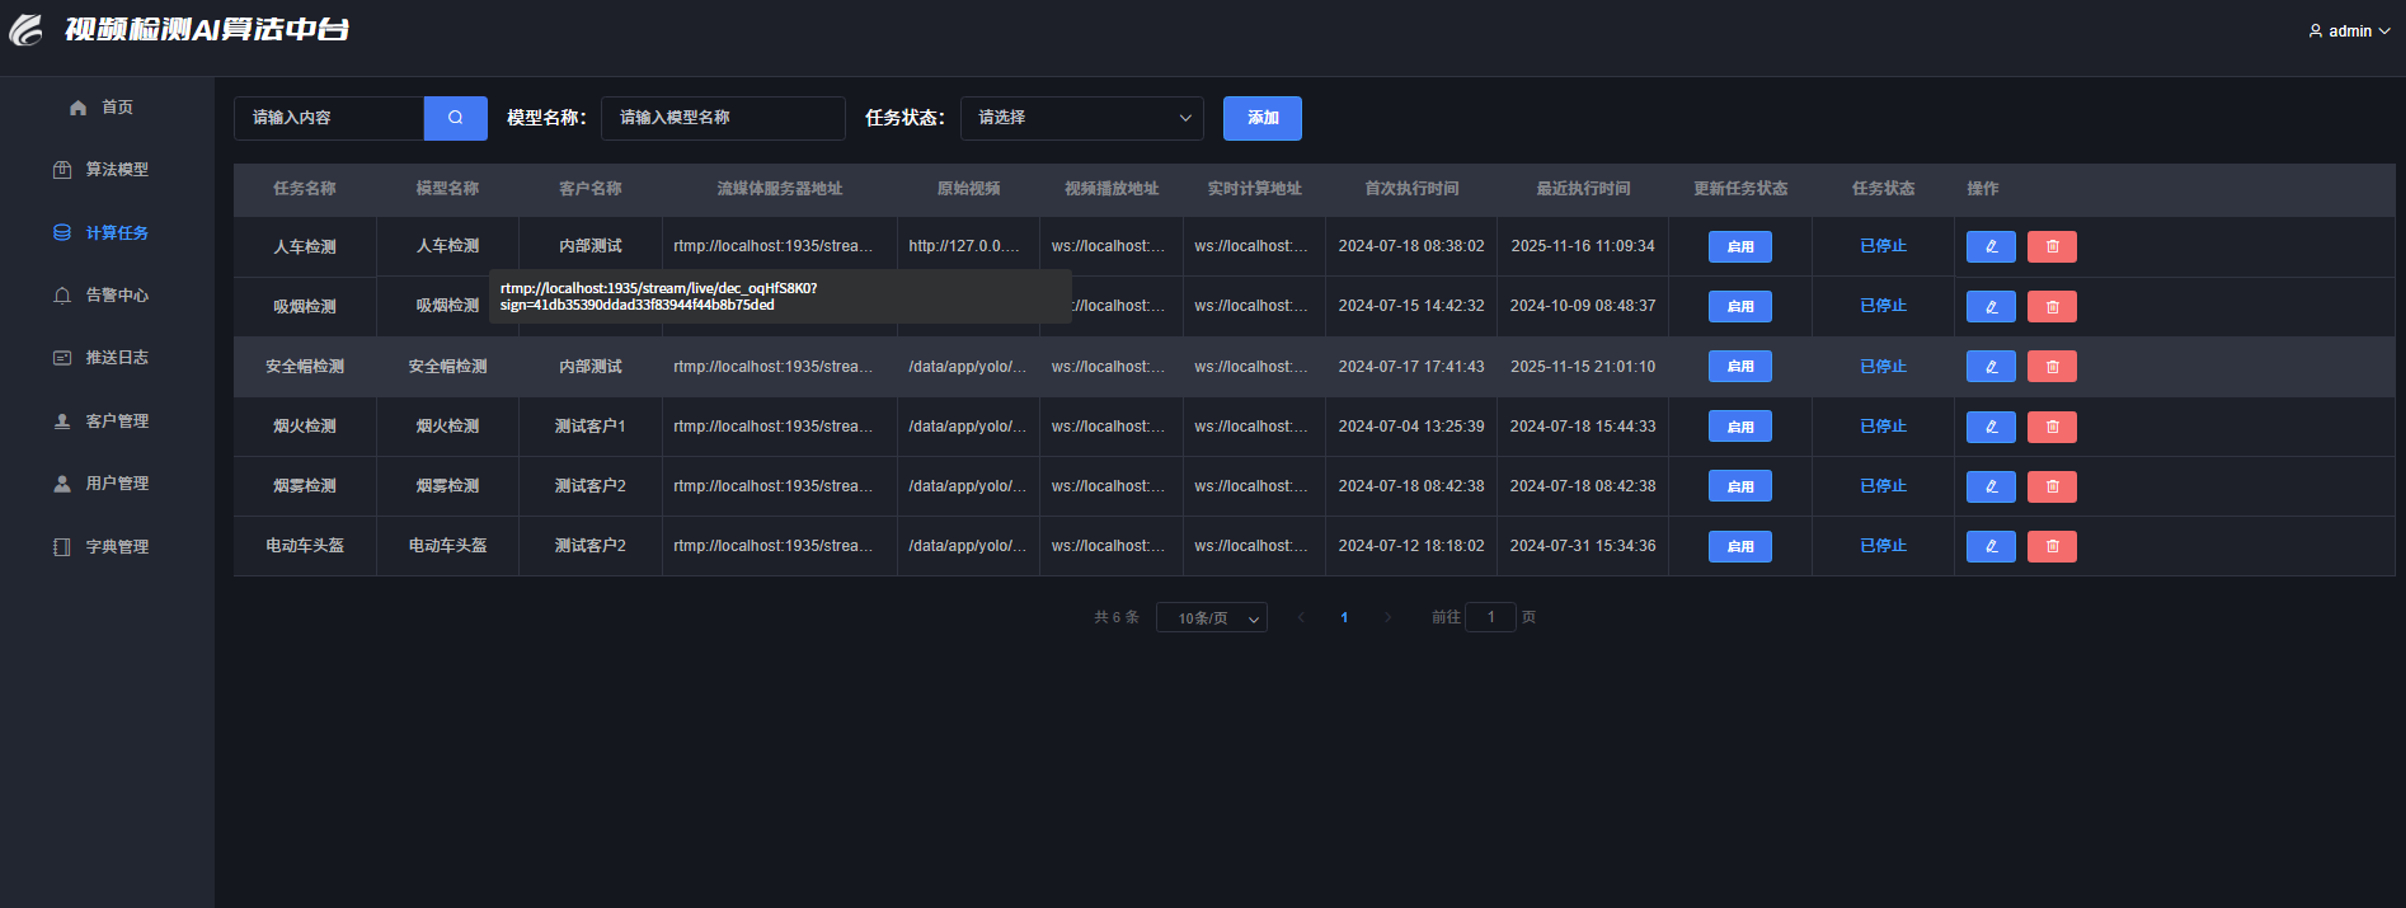Image resolution: width=2406 pixels, height=908 pixels.
Task: Click 2024-07-31 15:34:36 time cell
Action: [1583, 546]
